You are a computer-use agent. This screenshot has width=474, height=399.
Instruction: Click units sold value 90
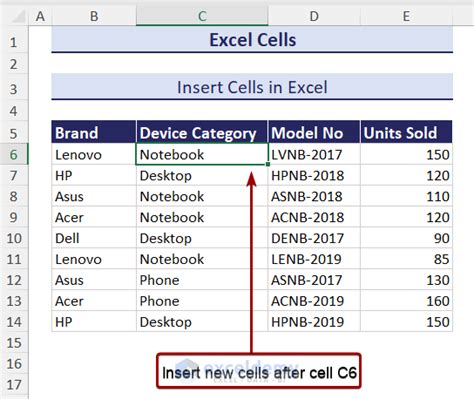coord(406,238)
